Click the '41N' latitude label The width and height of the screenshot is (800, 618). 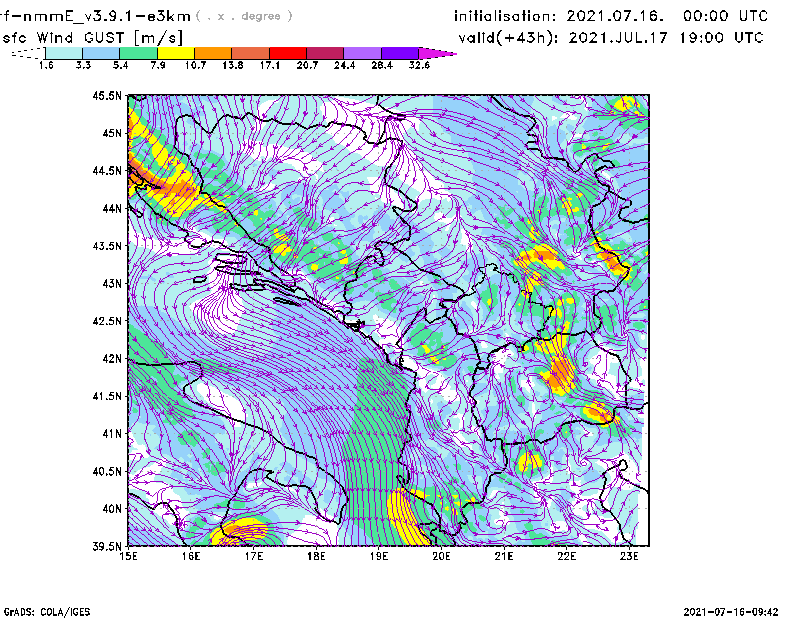point(112,434)
